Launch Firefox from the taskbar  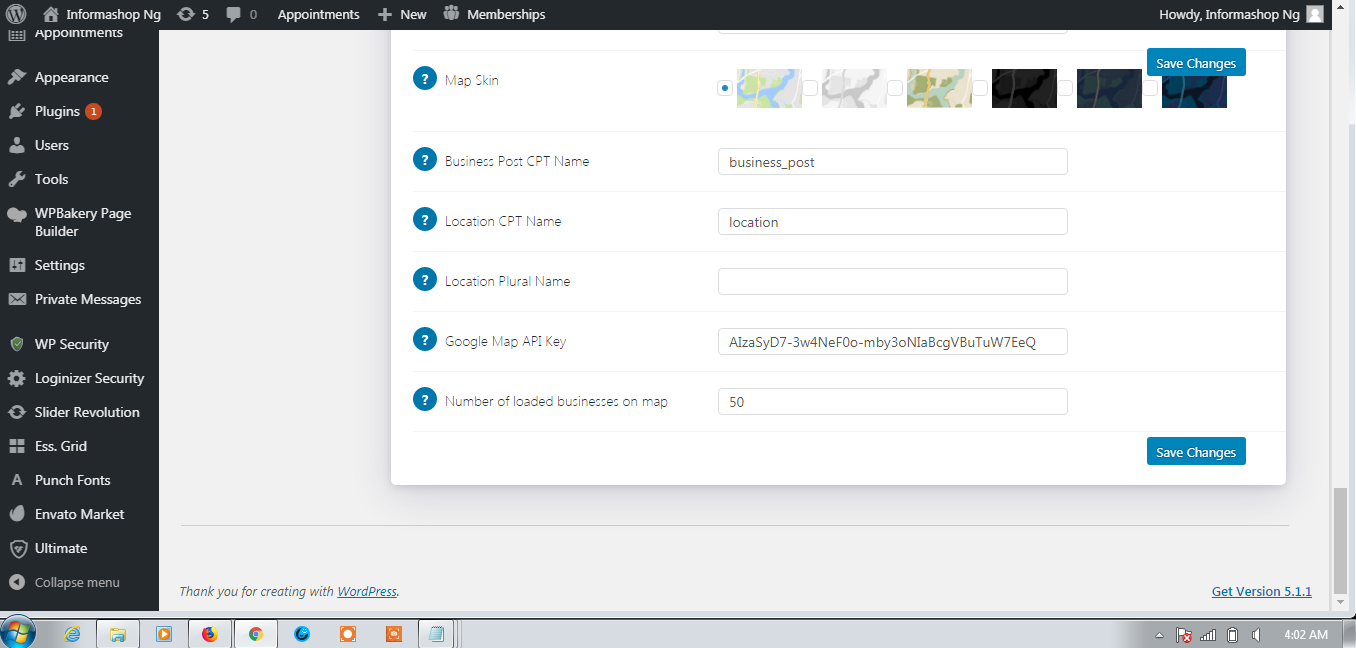[x=209, y=633]
